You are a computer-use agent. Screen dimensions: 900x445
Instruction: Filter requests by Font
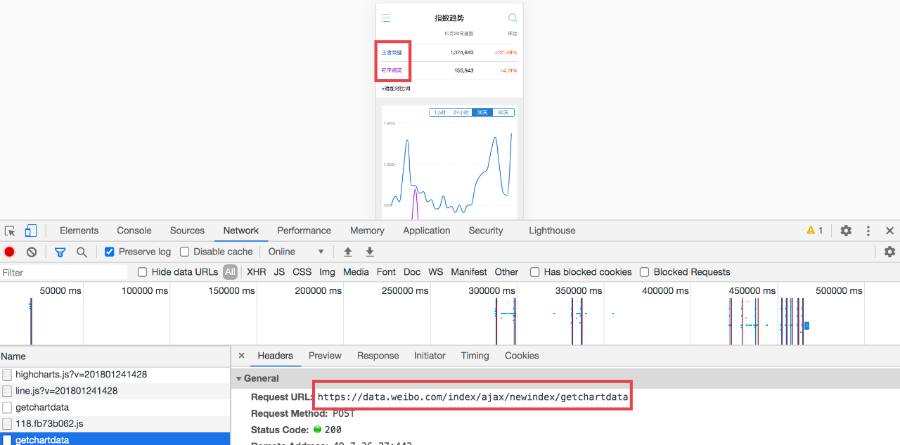[386, 272]
